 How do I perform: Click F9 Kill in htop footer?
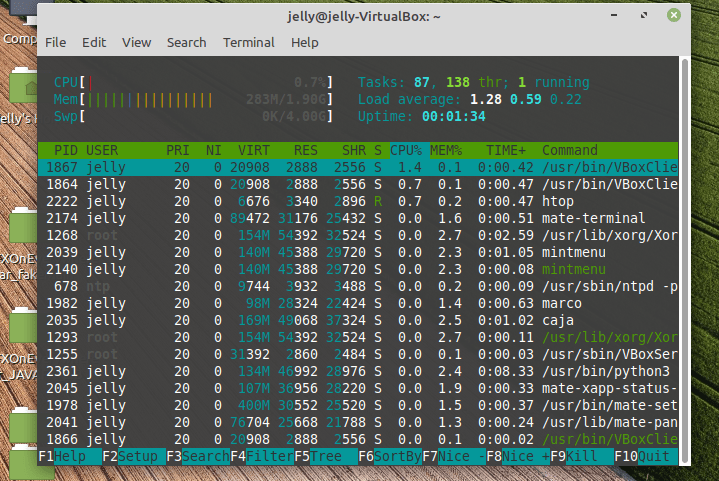[x=582, y=456]
